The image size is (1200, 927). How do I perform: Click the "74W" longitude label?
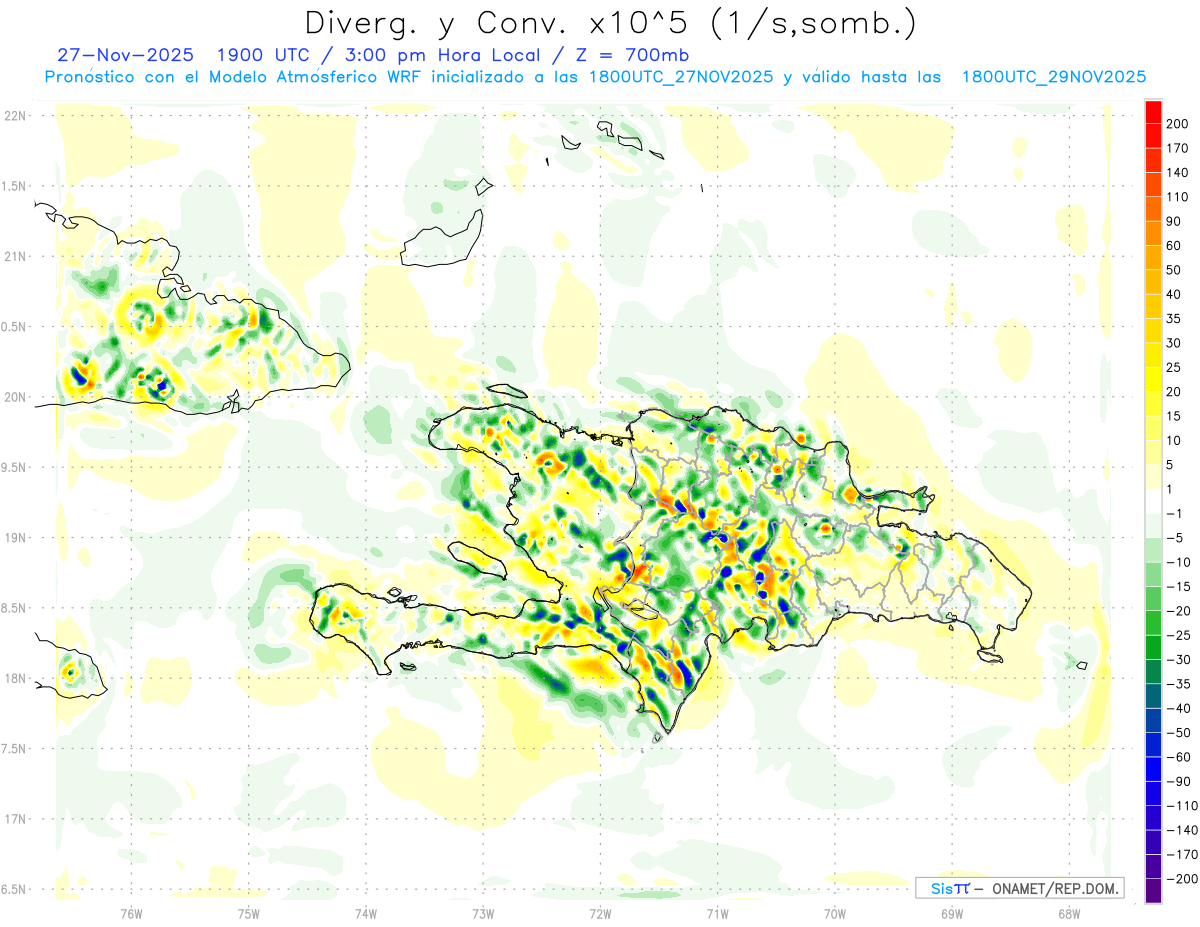point(366,913)
